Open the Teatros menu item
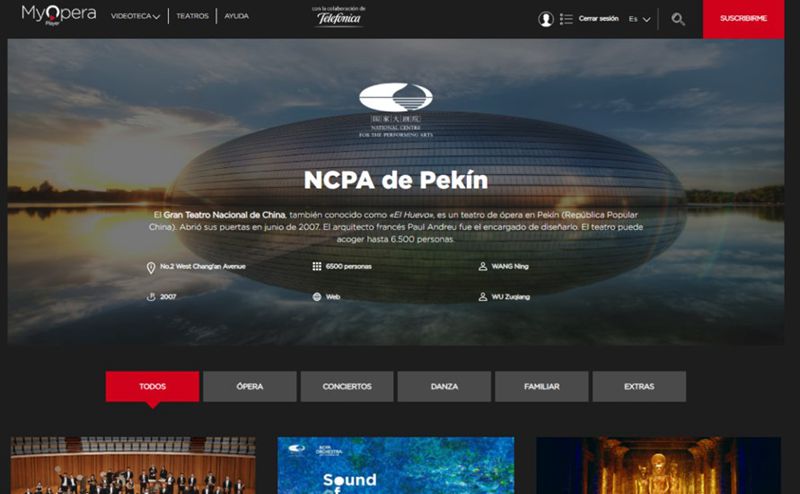 (192, 16)
